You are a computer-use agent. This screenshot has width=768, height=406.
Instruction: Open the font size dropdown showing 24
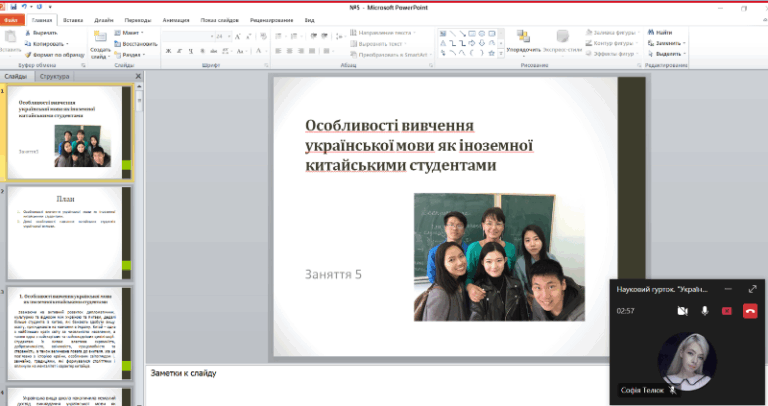pyautogui.click(x=229, y=36)
